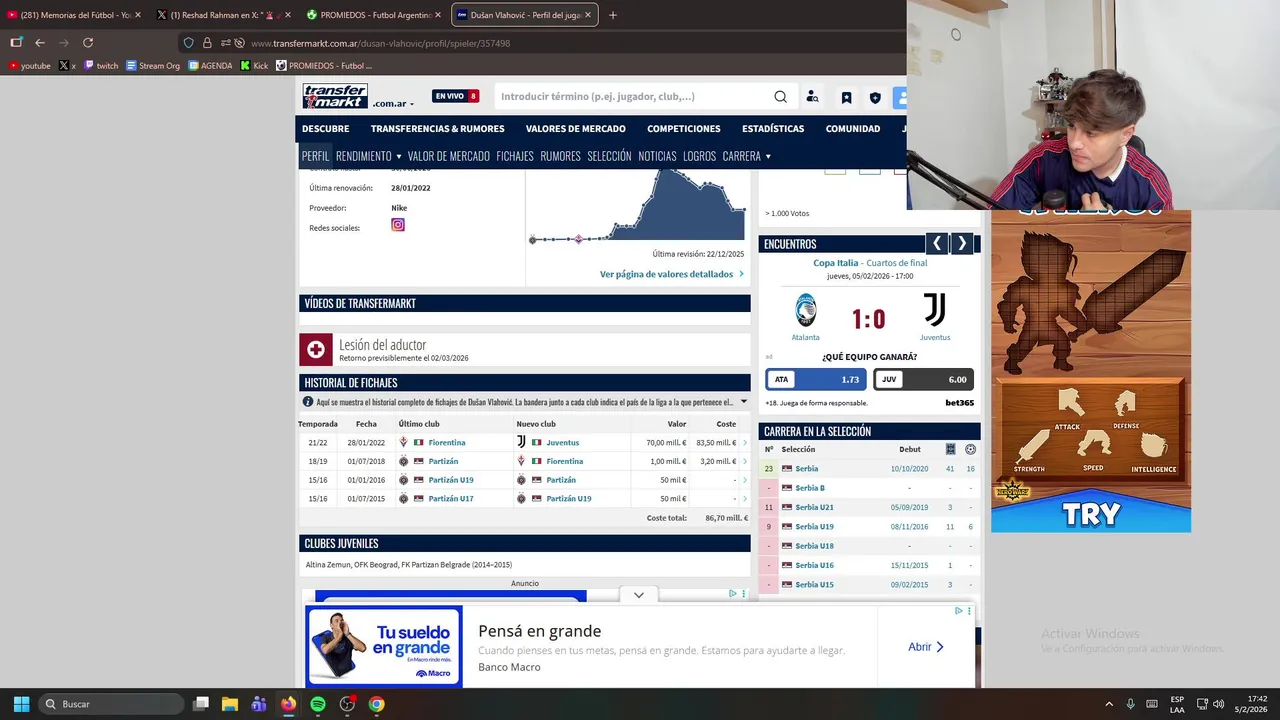Click the red injury cross icon

pyautogui.click(x=316, y=349)
